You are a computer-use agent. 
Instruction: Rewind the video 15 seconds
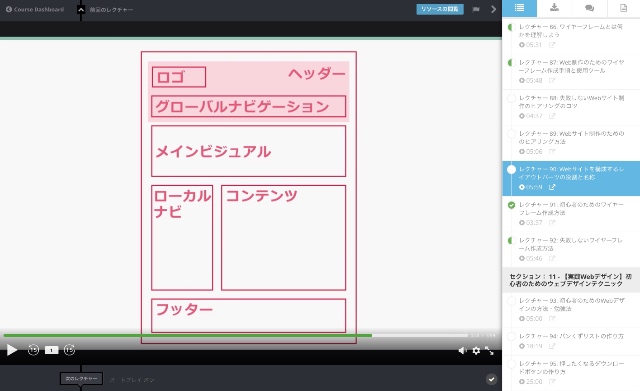[x=33, y=350]
